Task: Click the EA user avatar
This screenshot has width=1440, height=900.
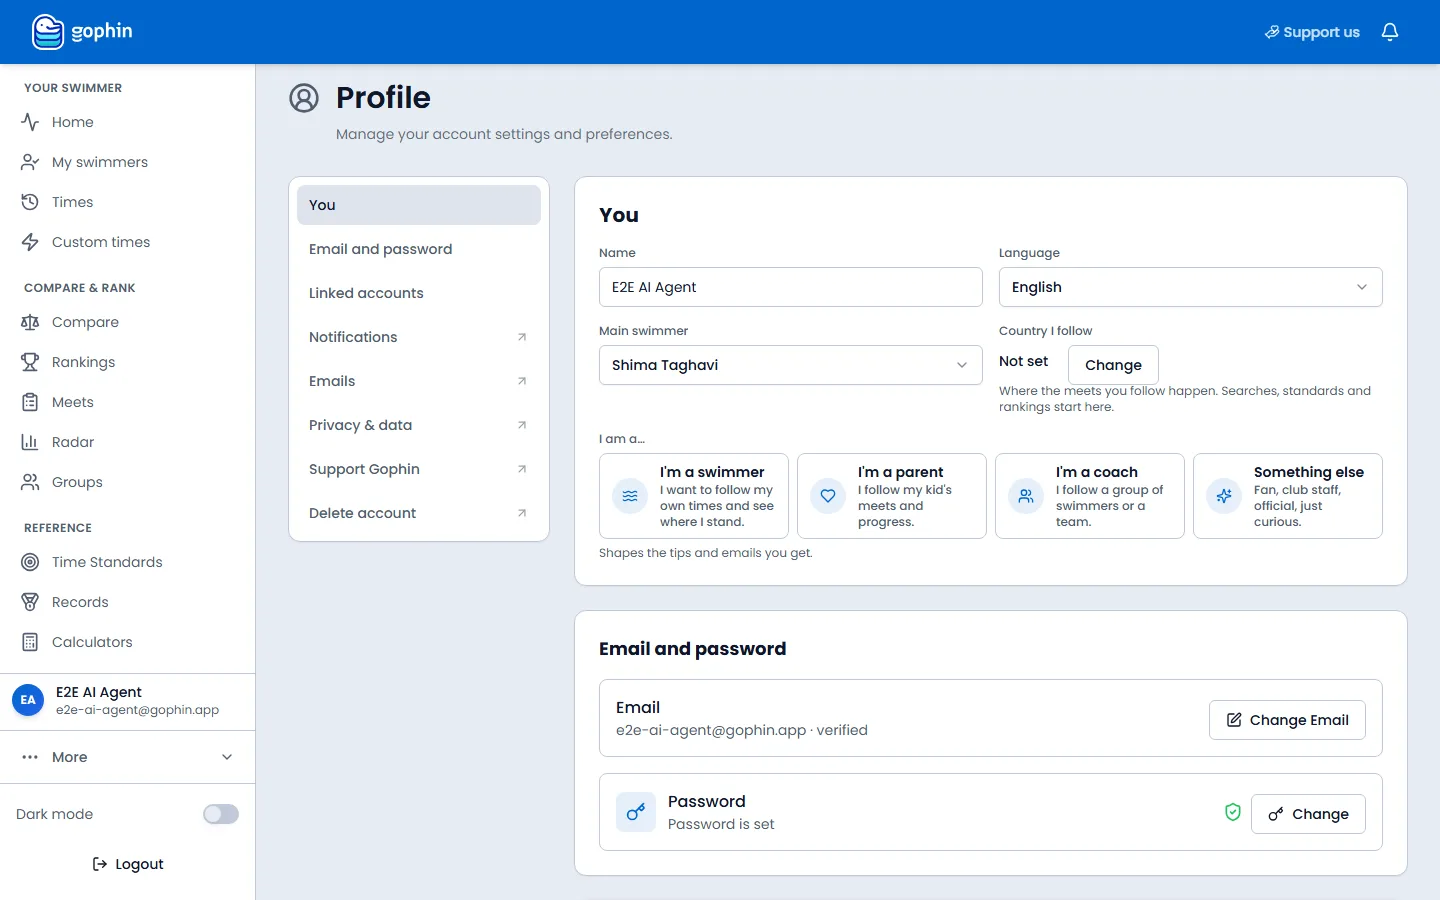Action: 28,700
